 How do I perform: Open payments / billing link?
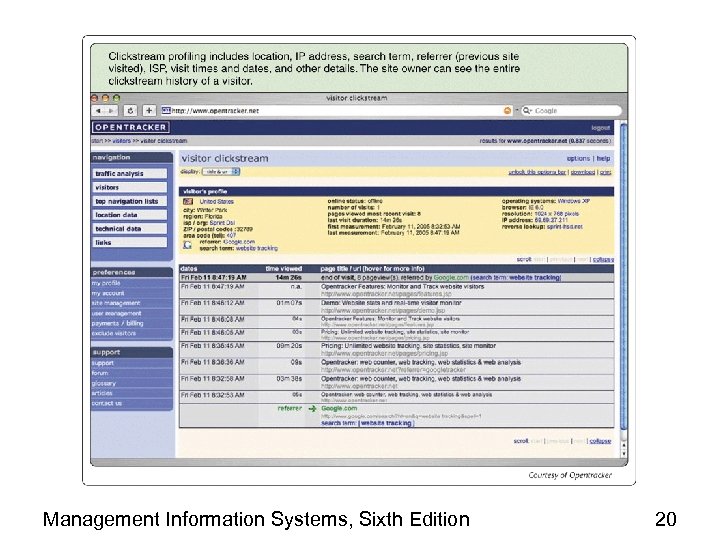tap(118, 324)
